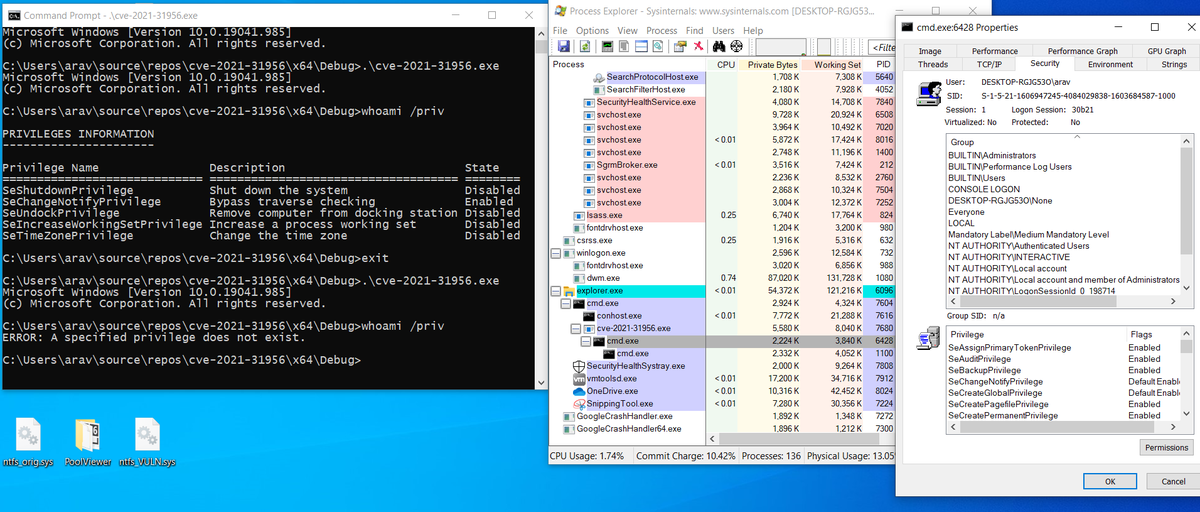Click the binoculars Find Handle icon
Screen dimensions: 1200x512
(719, 46)
